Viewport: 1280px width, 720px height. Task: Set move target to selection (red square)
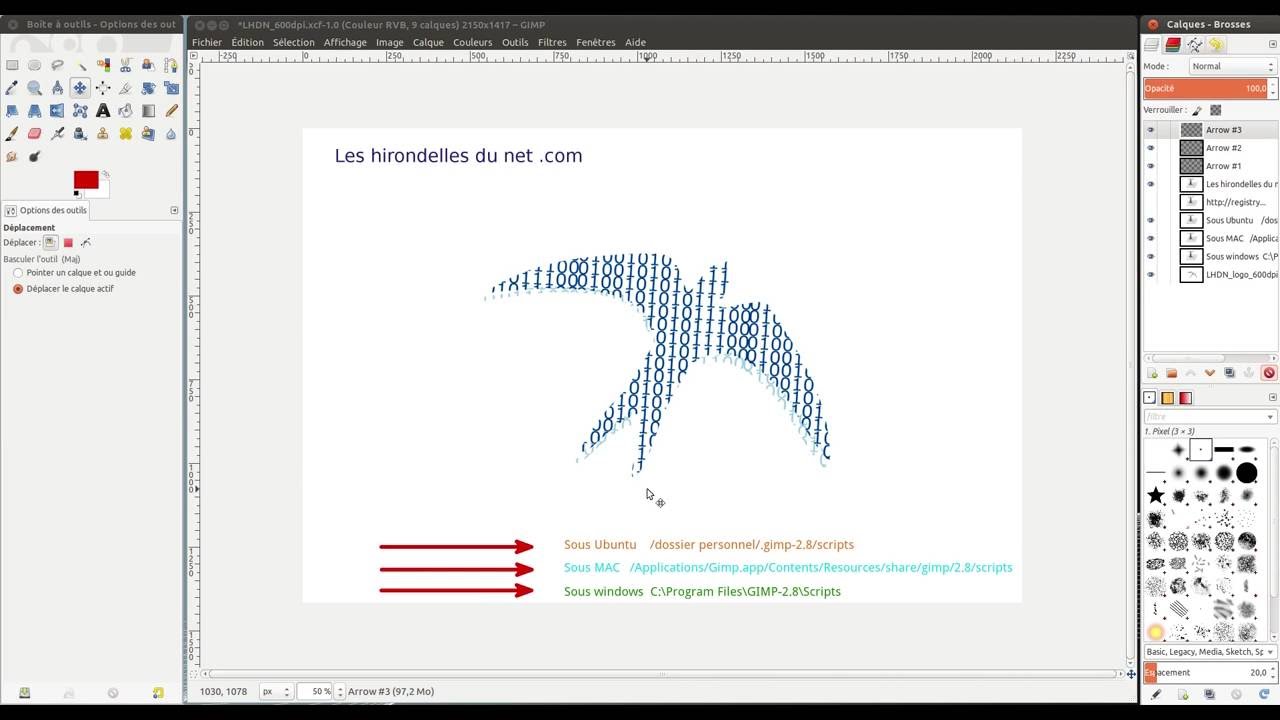[x=68, y=242]
